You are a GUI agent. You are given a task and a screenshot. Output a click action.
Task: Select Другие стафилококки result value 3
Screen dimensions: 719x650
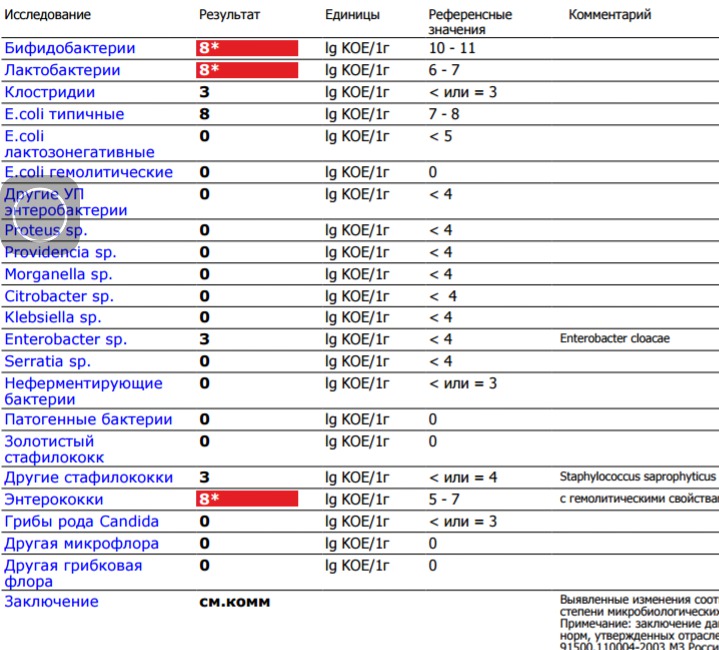click(x=205, y=478)
